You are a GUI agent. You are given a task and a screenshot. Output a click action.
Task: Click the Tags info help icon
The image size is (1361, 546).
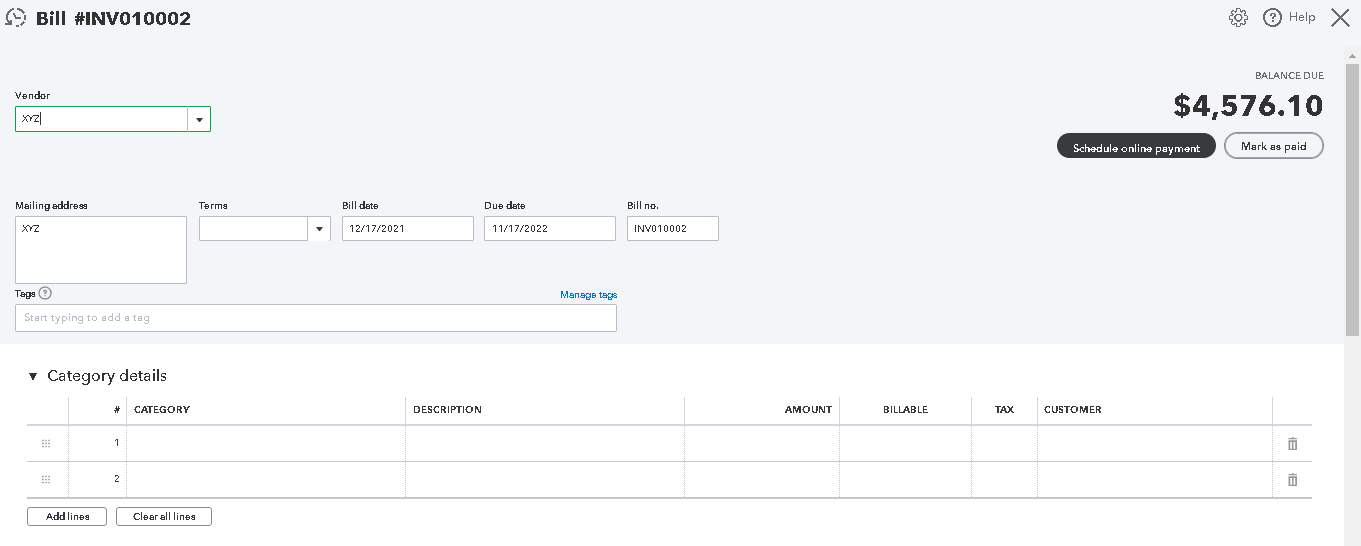point(45,294)
